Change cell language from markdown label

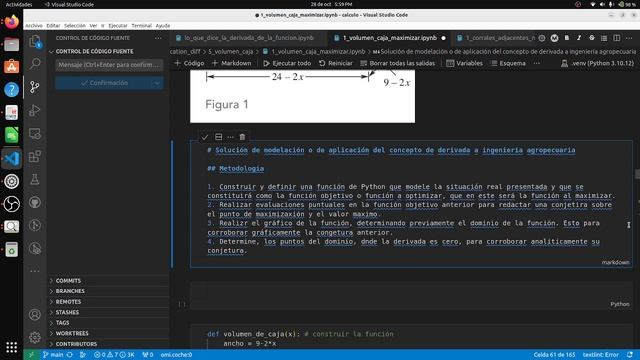pyautogui.click(x=616, y=262)
